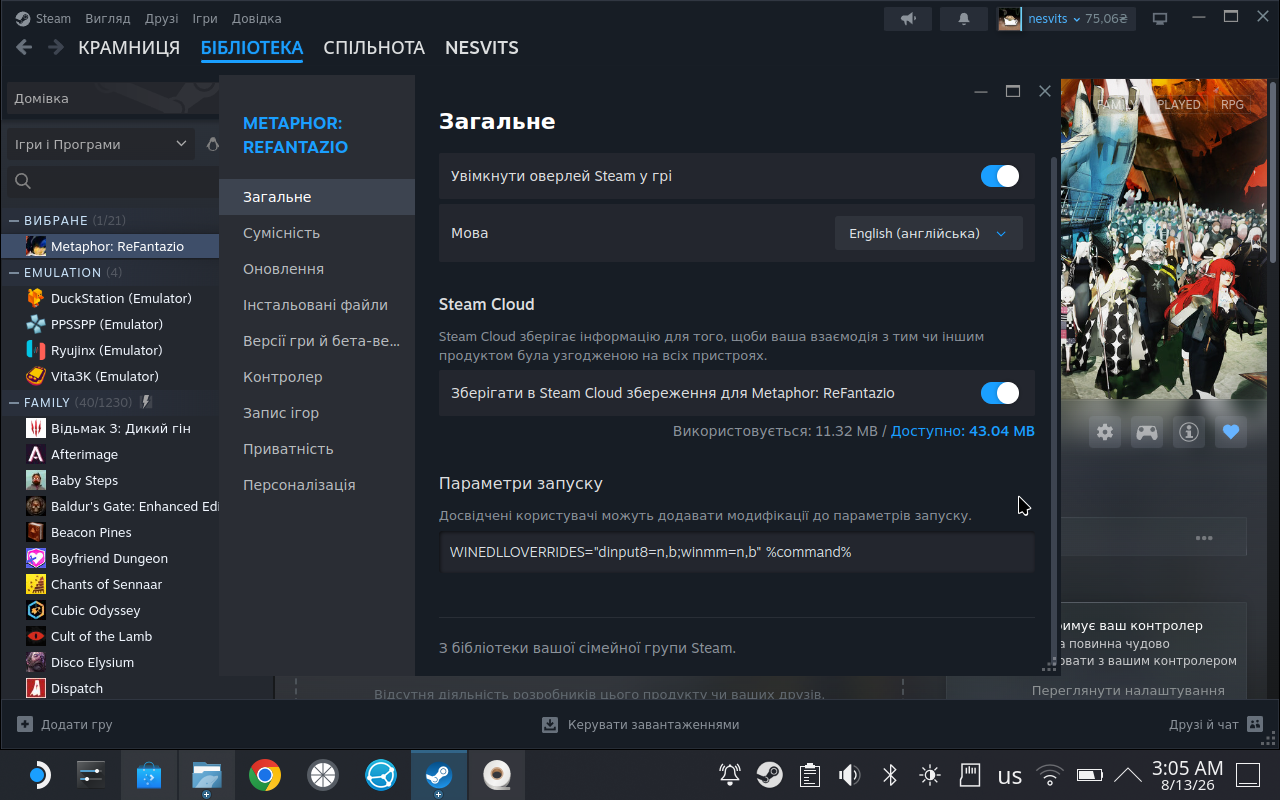1280x800 pixels.
Task: Open the Ігри menu
Action: [x=205, y=19]
